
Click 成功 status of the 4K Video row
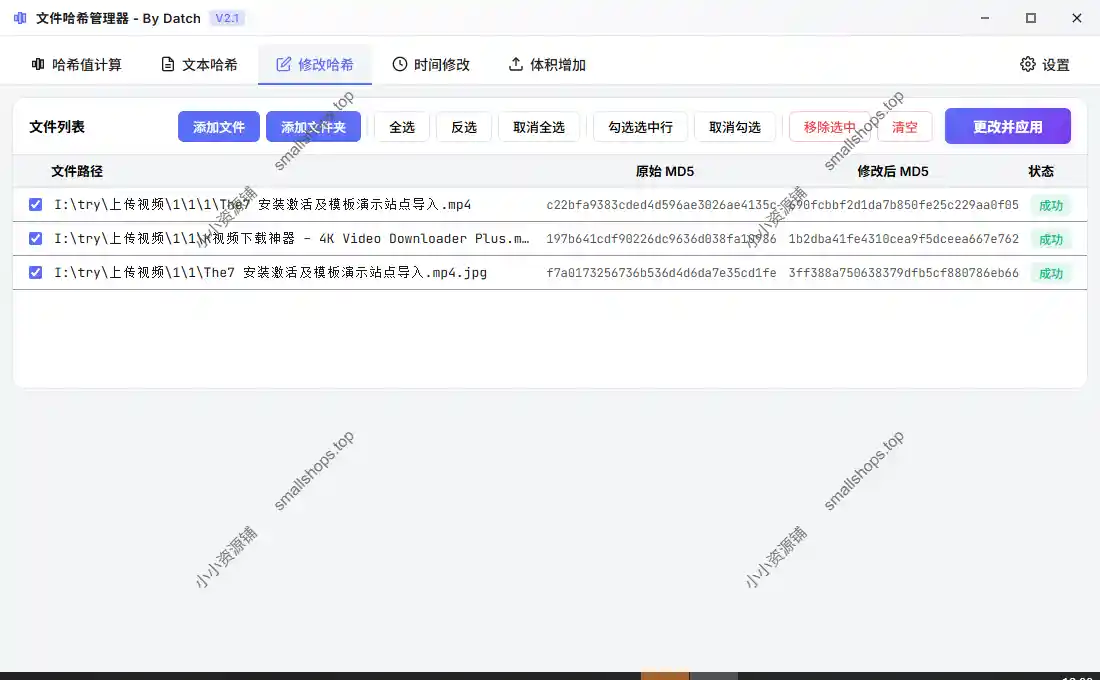(x=1051, y=239)
